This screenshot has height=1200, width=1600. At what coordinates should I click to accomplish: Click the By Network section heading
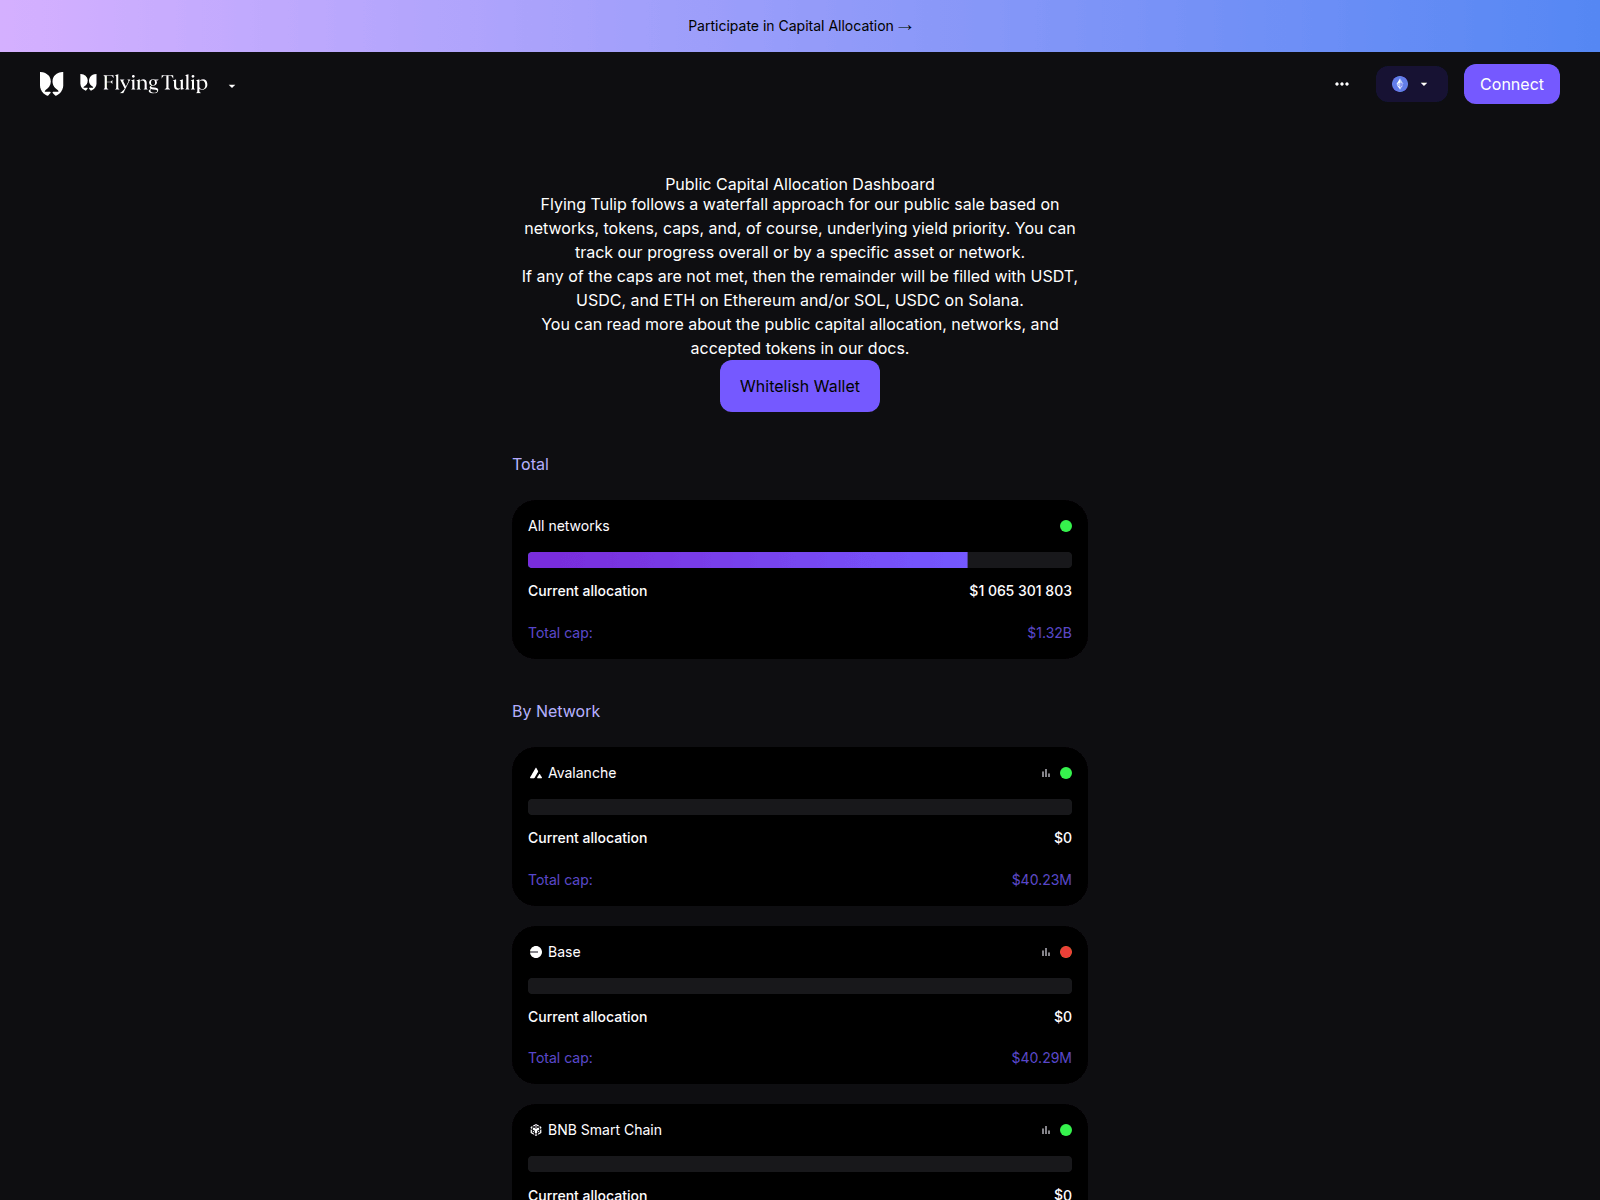click(x=556, y=711)
